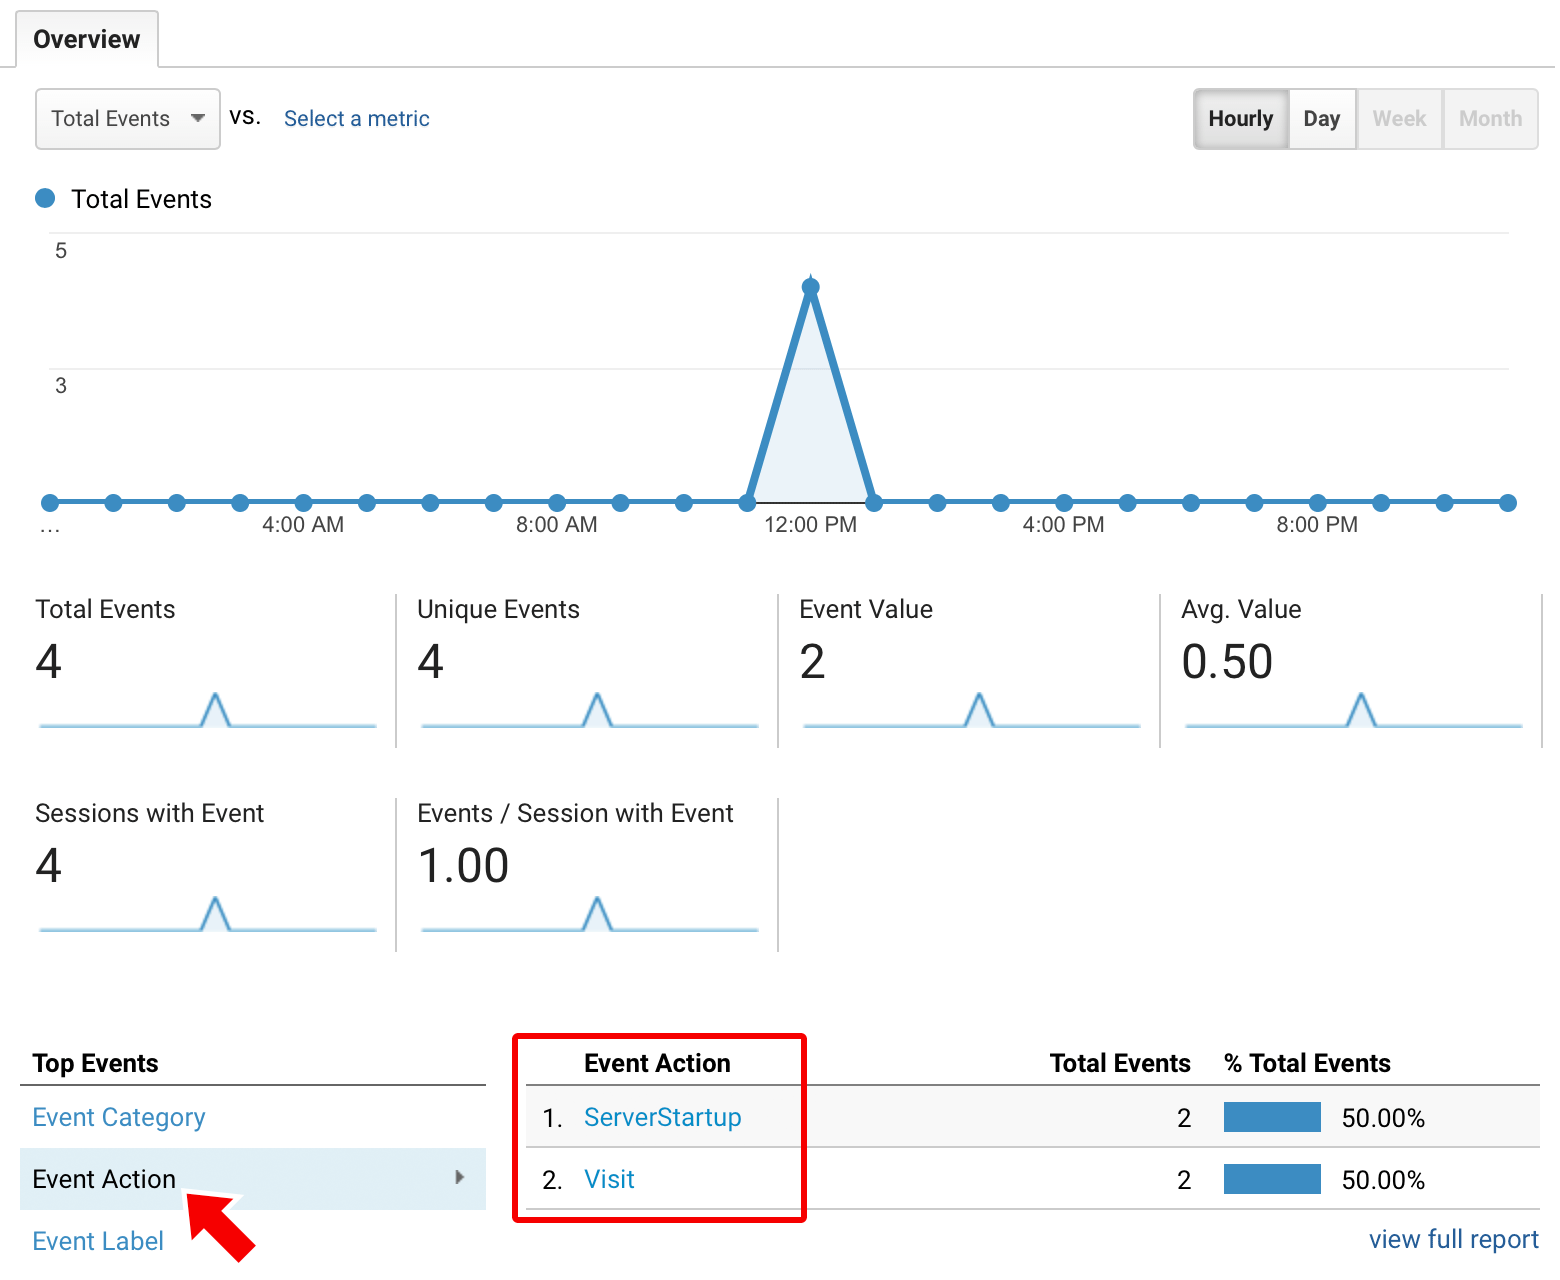Open the Event Category dimension
The height and width of the screenshot is (1280, 1560).
click(x=119, y=1117)
